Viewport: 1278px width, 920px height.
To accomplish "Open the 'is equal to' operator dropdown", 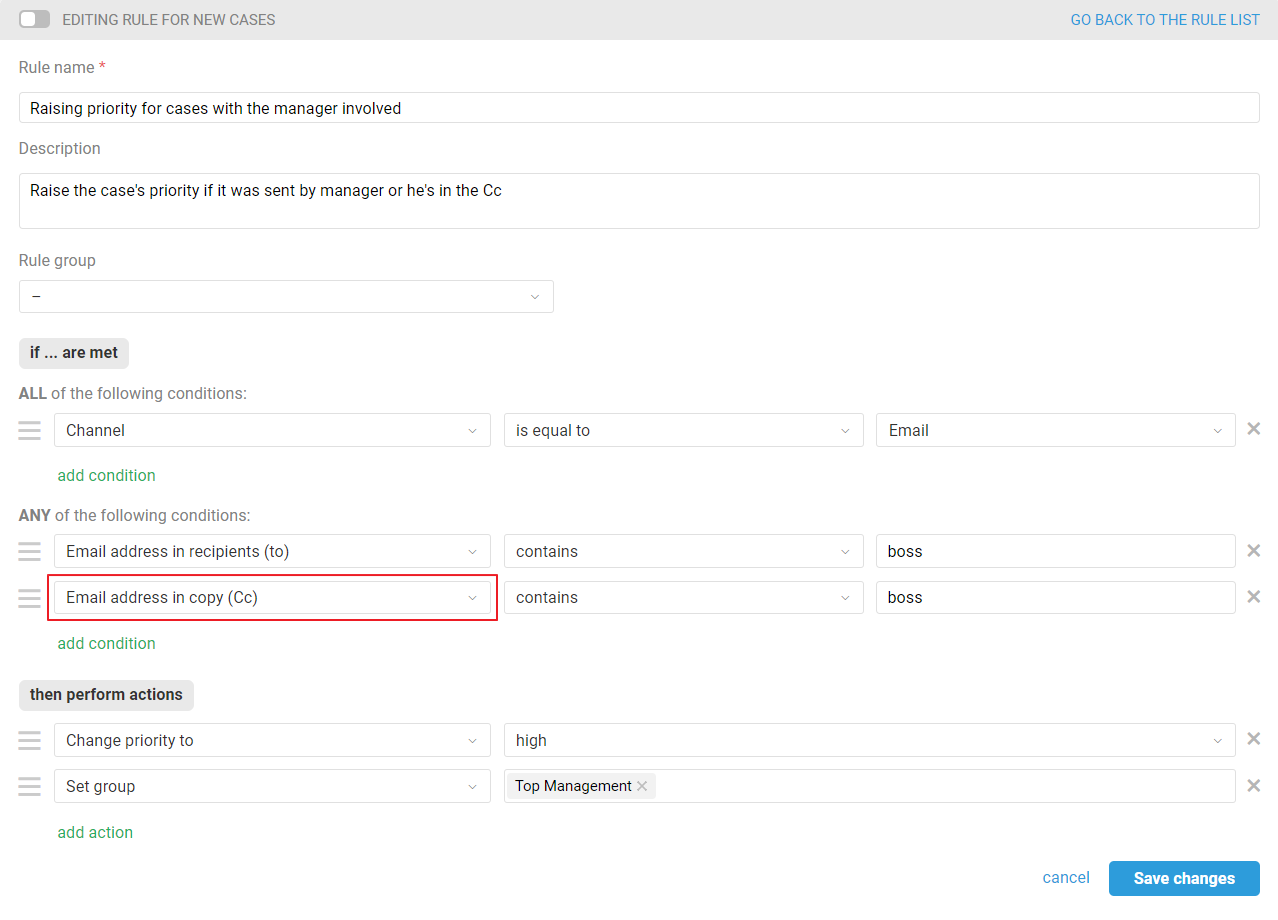I will click(x=683, y=430).
